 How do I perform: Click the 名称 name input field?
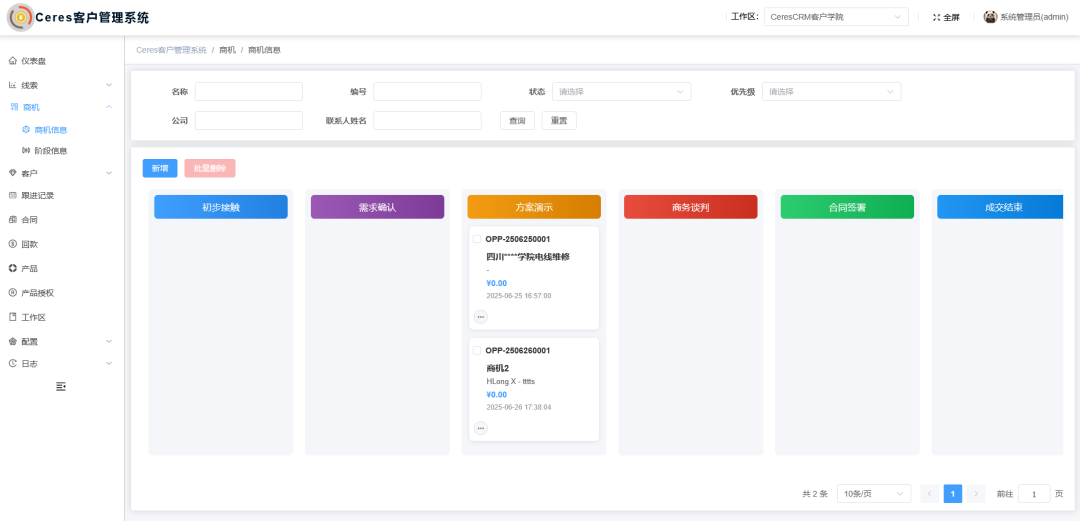(x=248, y=92)
